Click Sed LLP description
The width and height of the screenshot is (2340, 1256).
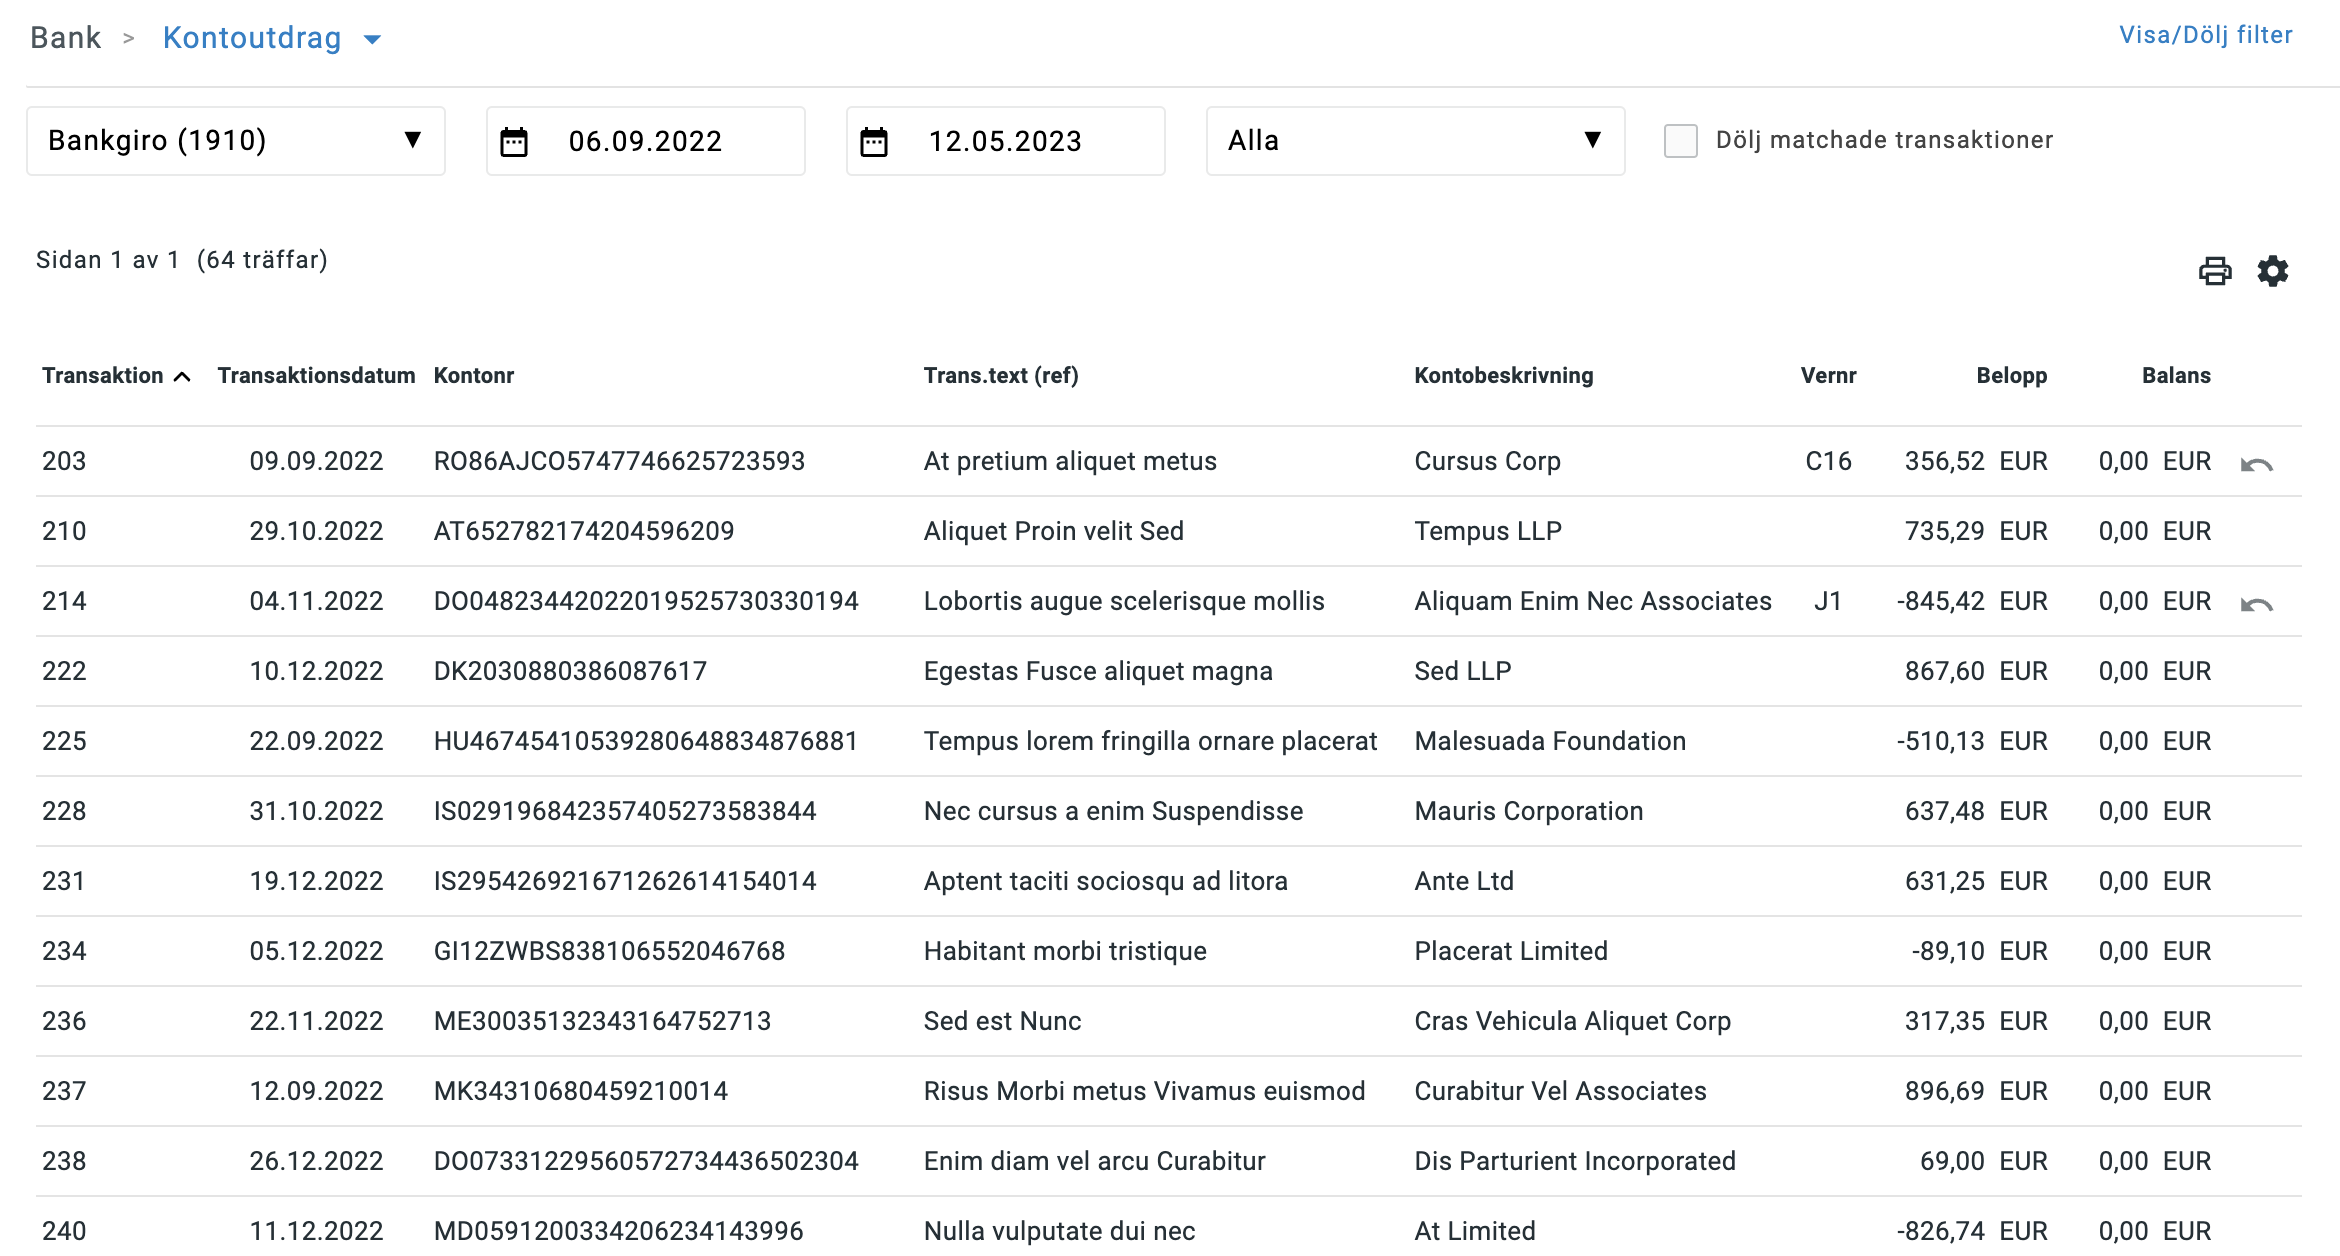tap(1462, 671)
